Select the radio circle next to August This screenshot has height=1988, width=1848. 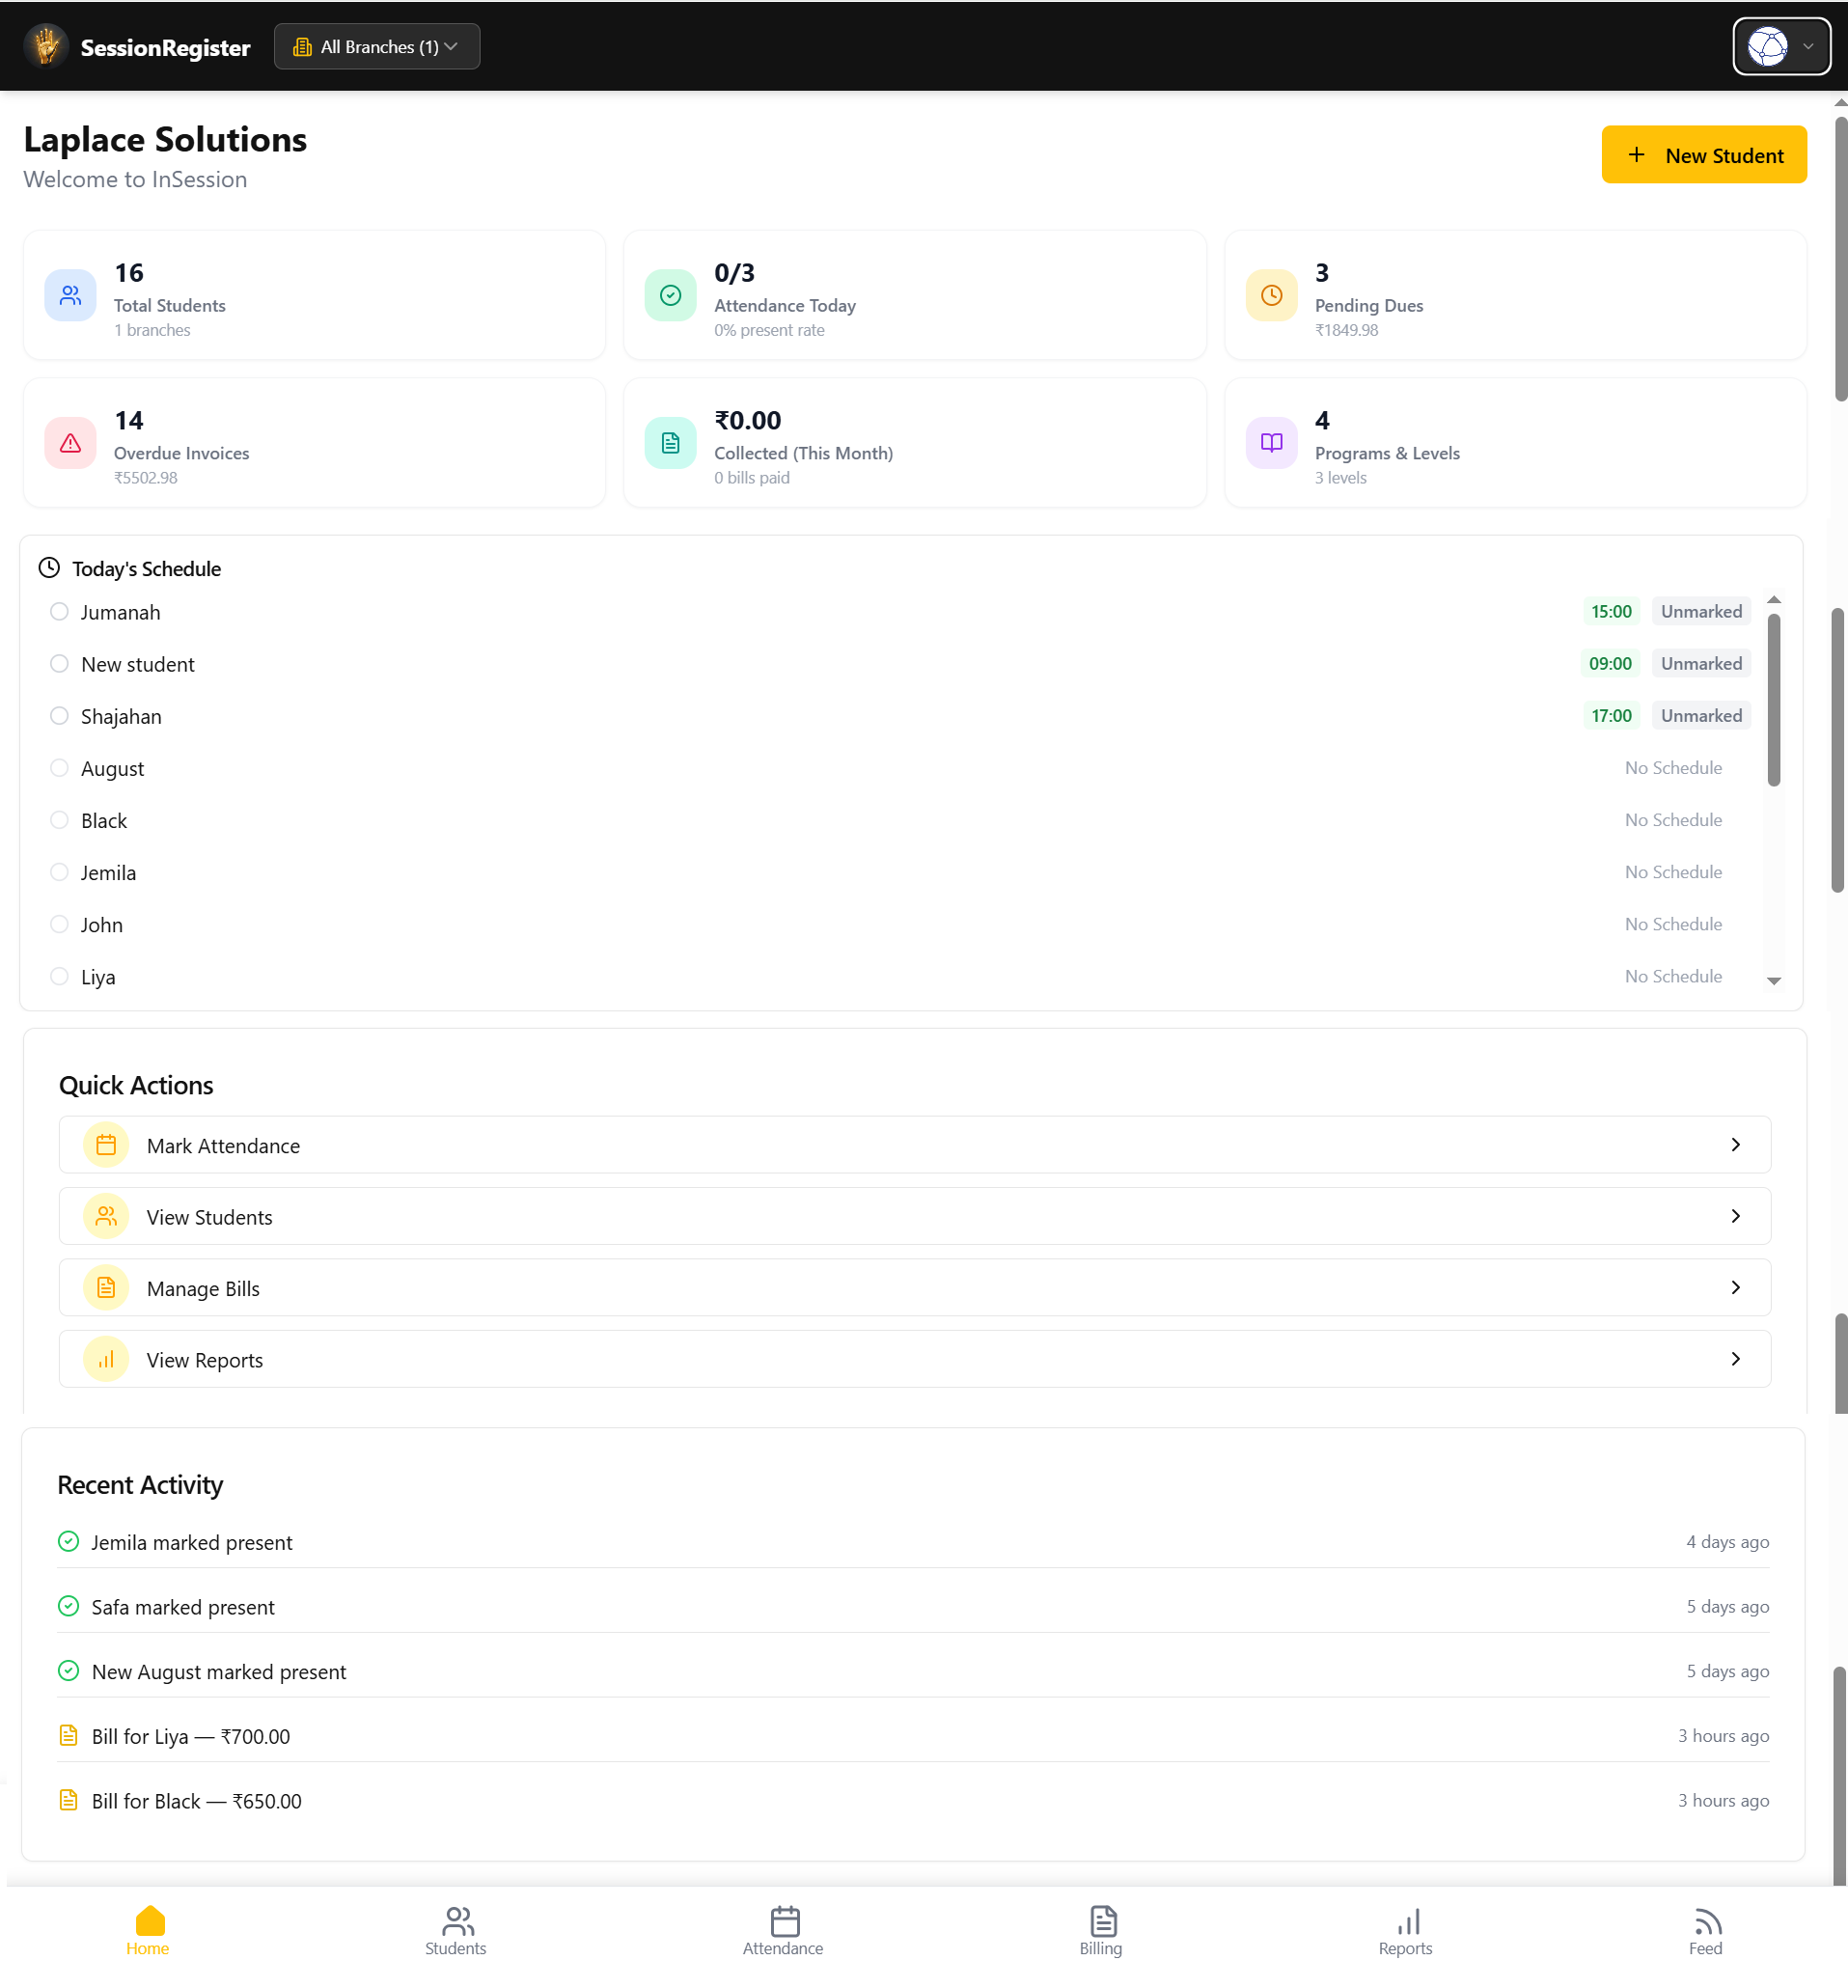(x=59, y=768)
